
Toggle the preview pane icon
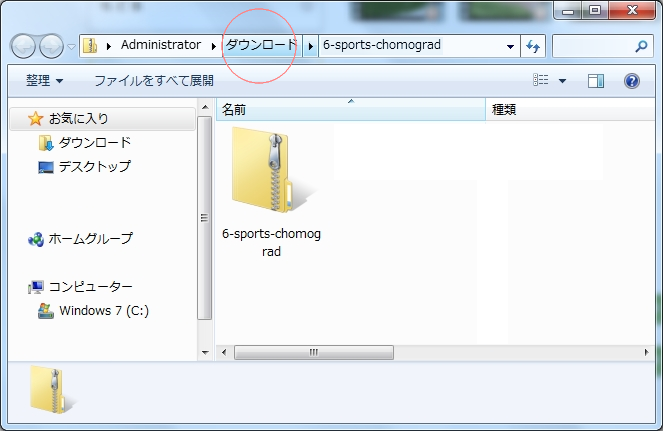[x=596, y=81]
